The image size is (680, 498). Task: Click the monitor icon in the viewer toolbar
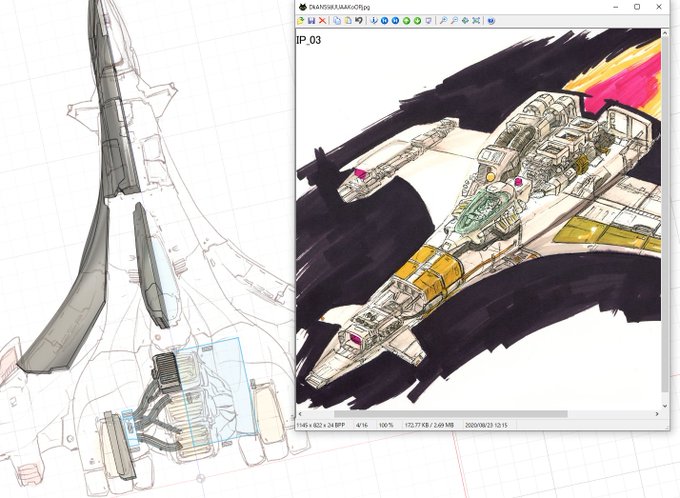click(x=428, y=20)
